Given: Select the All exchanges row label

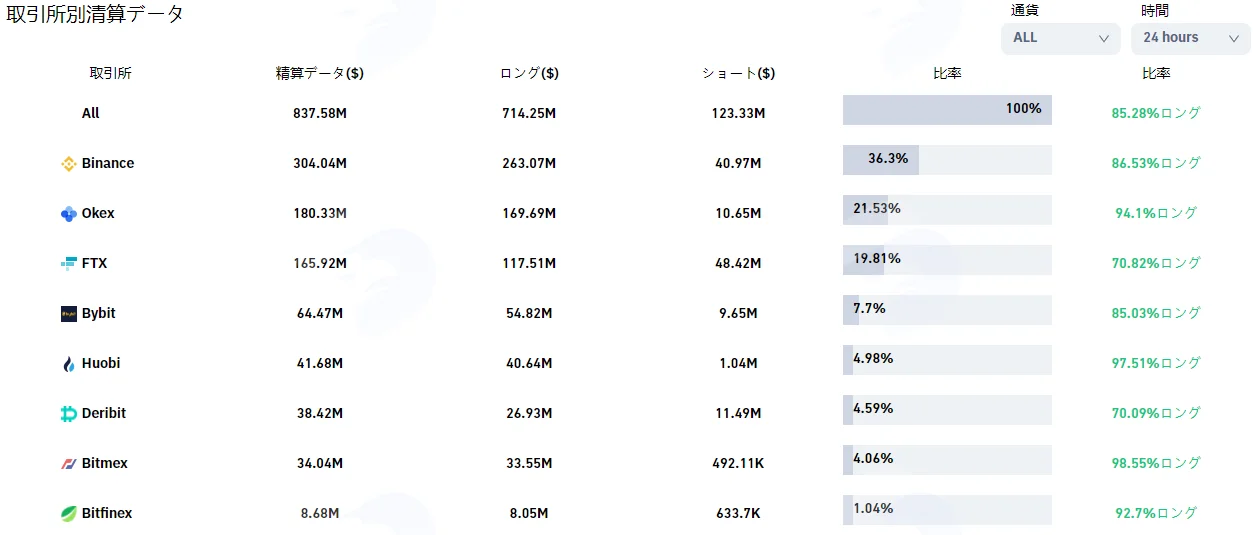Looking at the screenshot, I should point(91,113).
